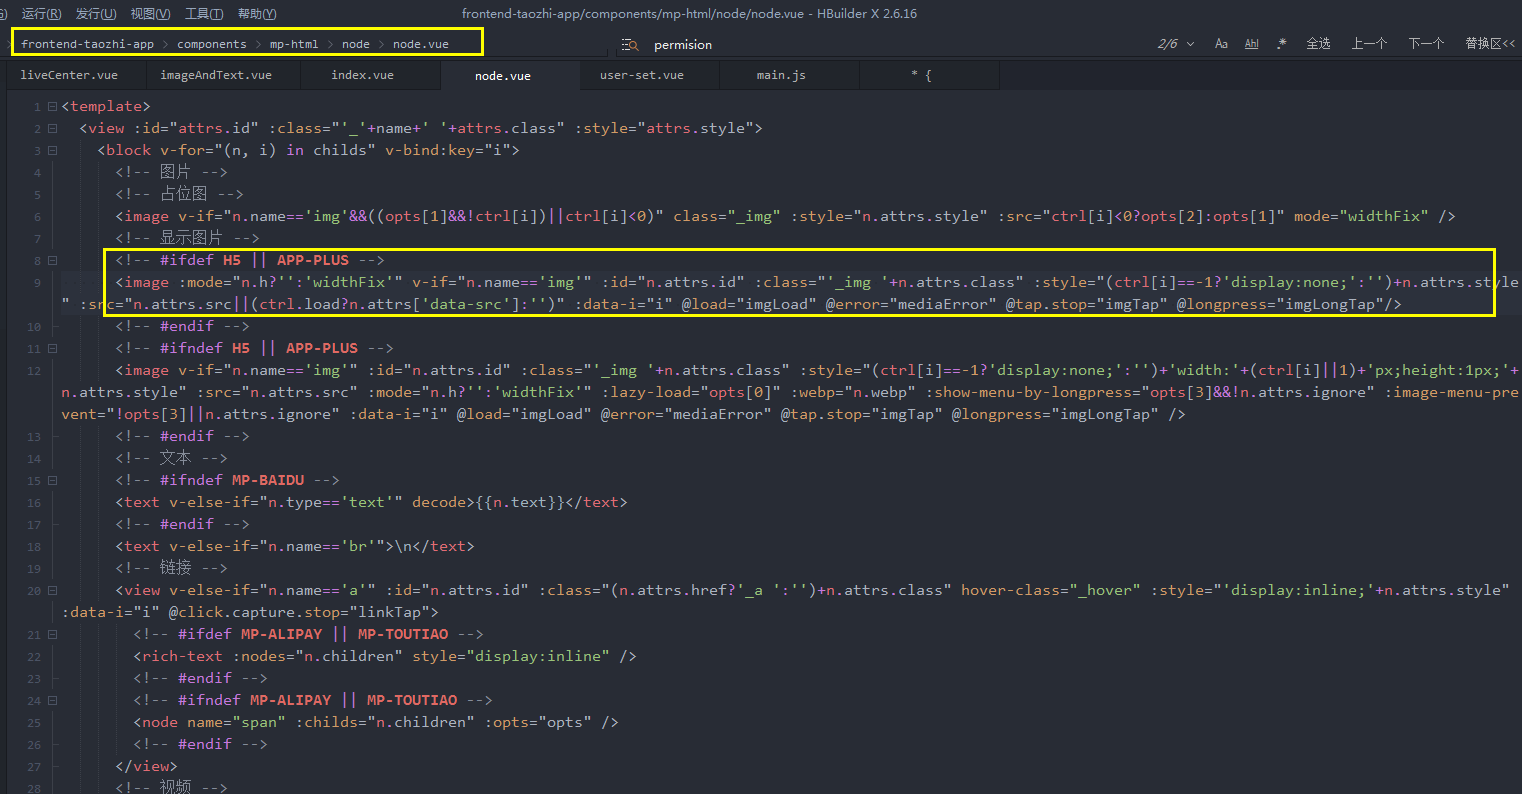Viewport: 1522px width, 794px height.
Task: Click line number 25 in the gutter
Action: coord(35,723)
